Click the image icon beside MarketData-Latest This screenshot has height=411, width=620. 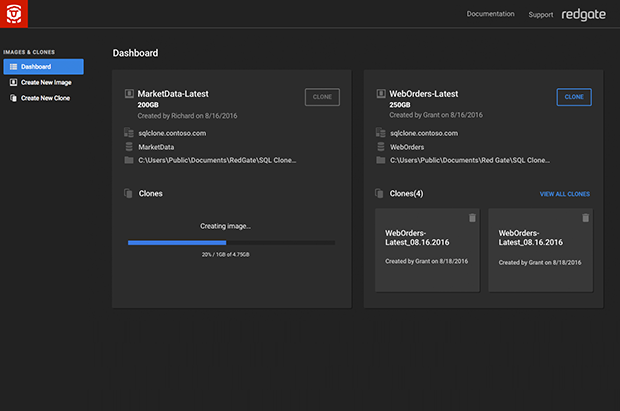coord(129,93)
